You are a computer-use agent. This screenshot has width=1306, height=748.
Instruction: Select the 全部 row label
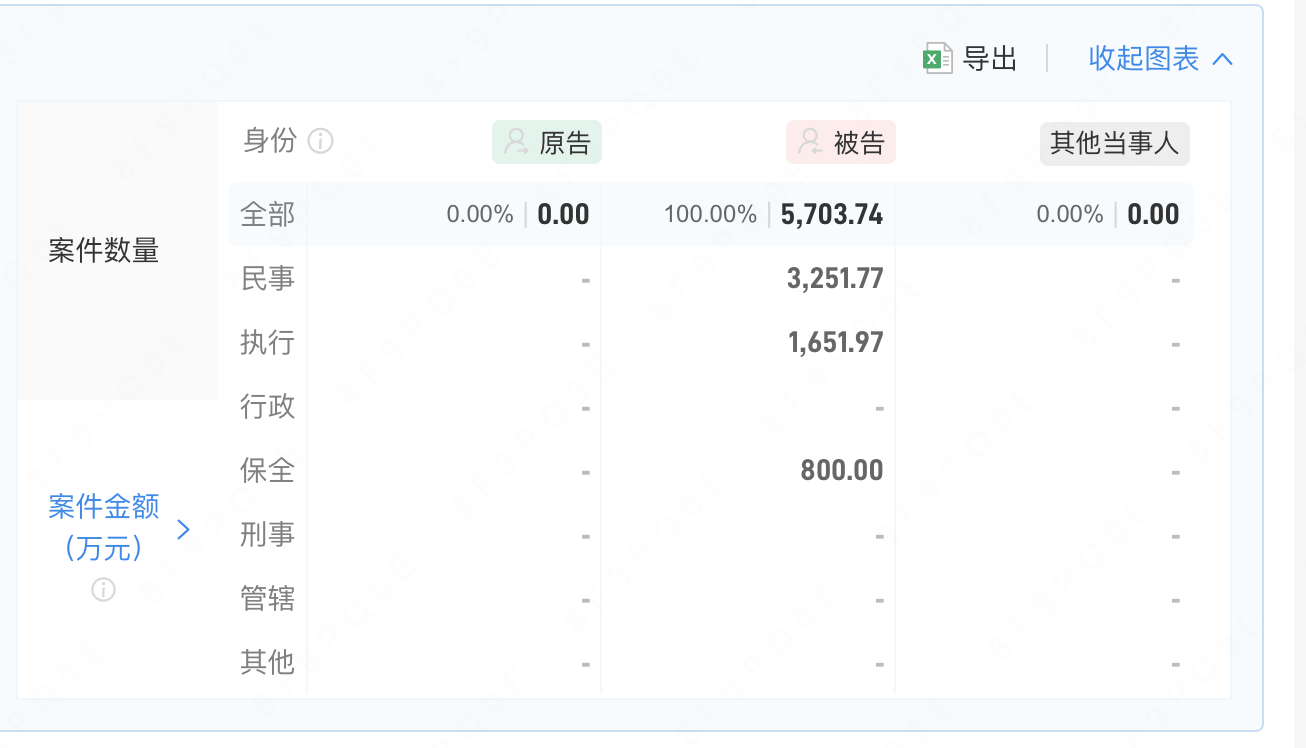point(267,214)
